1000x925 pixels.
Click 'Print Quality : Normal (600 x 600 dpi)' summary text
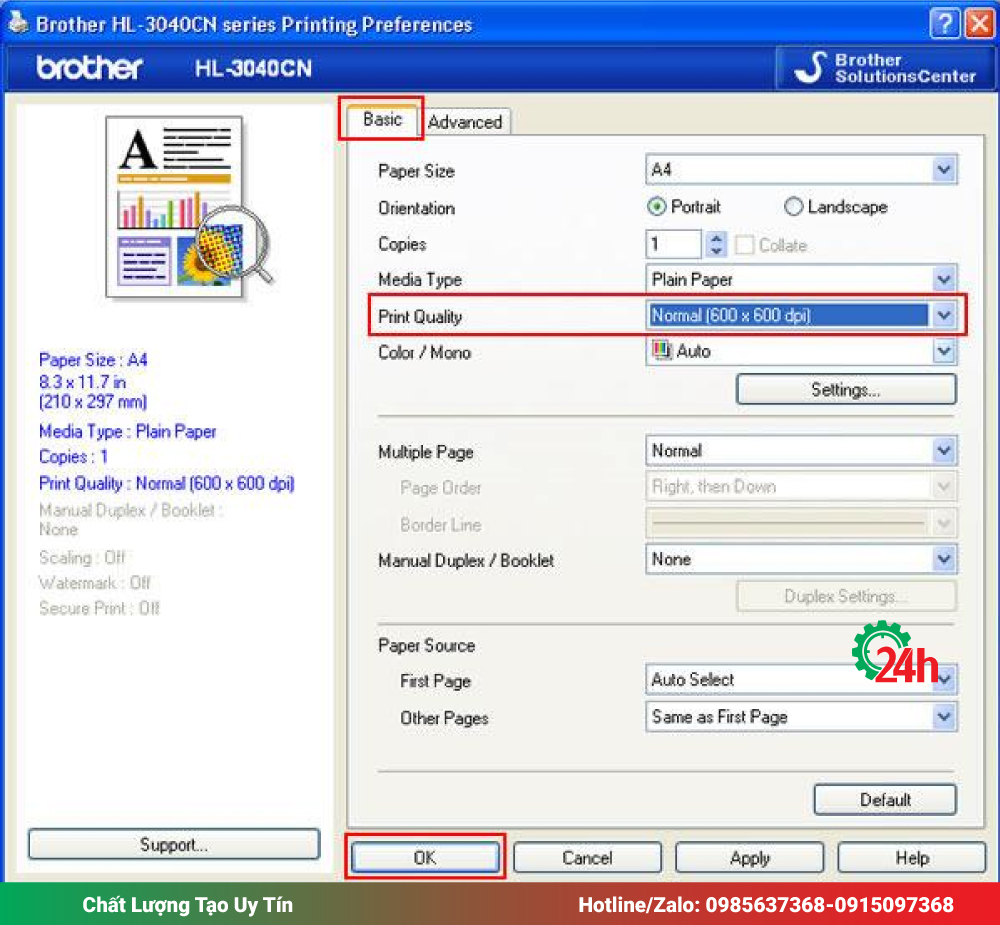(166, 484)
